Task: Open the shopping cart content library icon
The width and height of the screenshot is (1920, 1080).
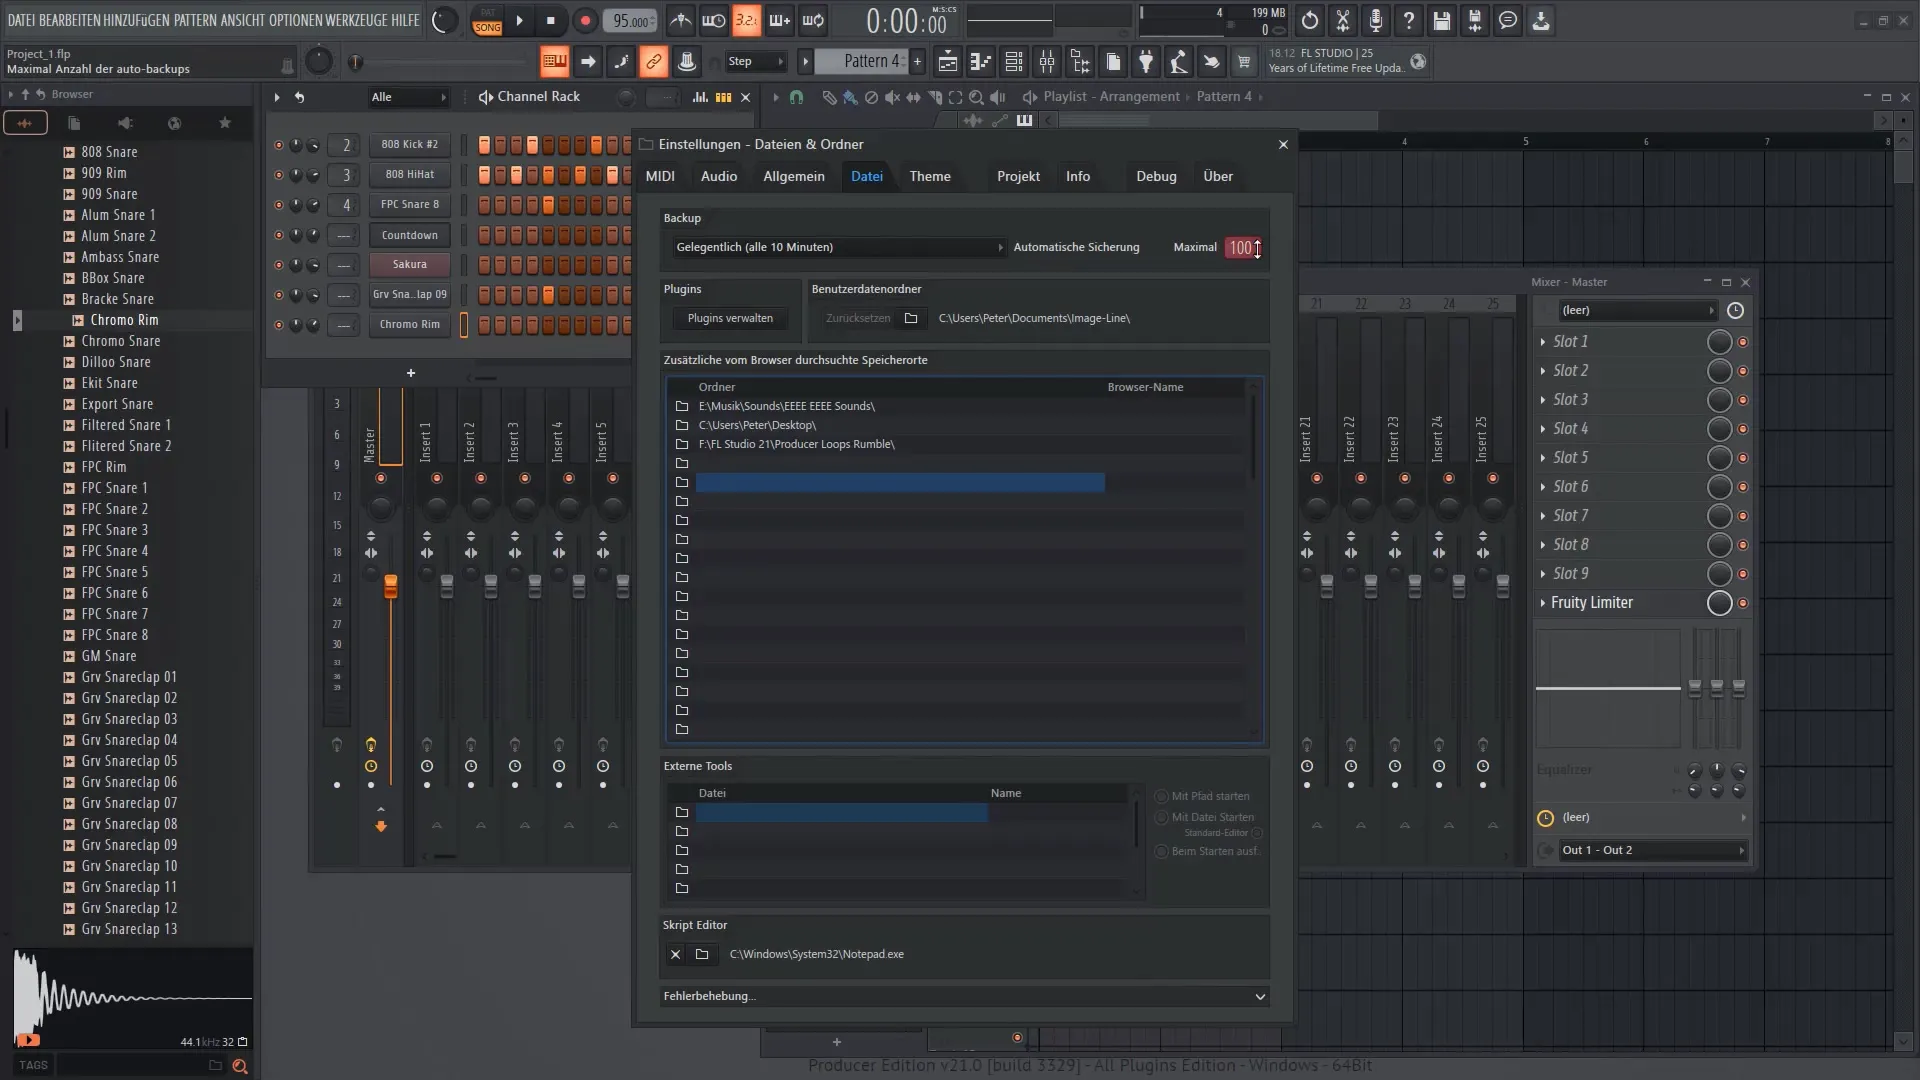Action: pyautogui.click(x=1244, y=62)
